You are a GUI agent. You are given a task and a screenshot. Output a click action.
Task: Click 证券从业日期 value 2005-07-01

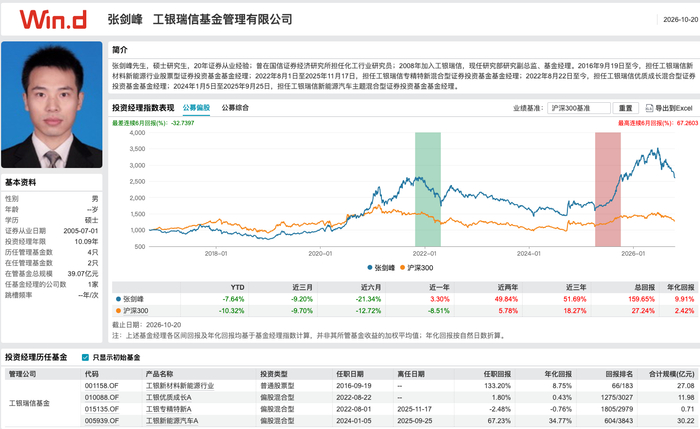(81, 231)
